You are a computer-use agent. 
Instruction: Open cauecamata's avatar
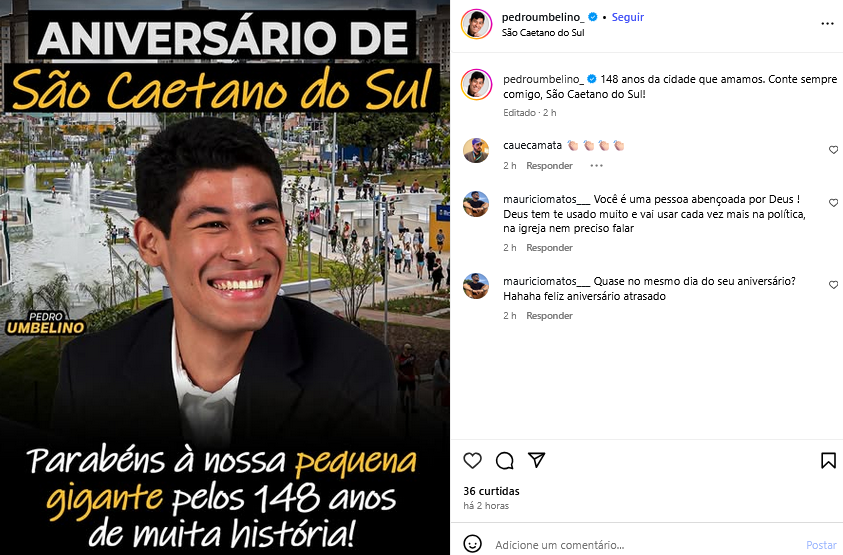click(476, 151)
